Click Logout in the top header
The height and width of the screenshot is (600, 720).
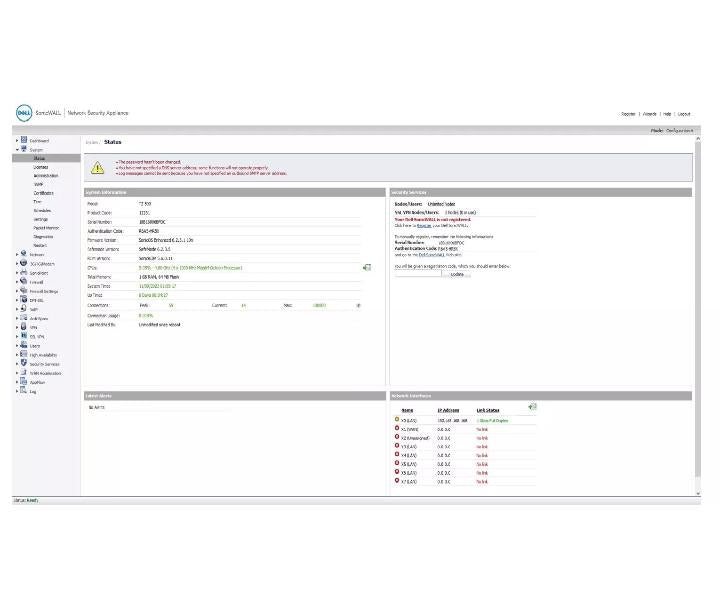(684, 114)
